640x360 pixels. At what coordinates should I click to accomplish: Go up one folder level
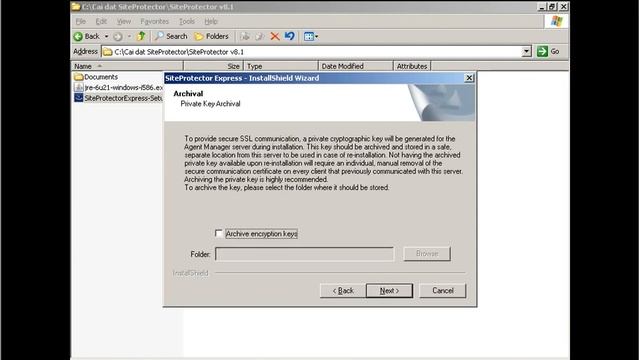[x=141, y=36]
